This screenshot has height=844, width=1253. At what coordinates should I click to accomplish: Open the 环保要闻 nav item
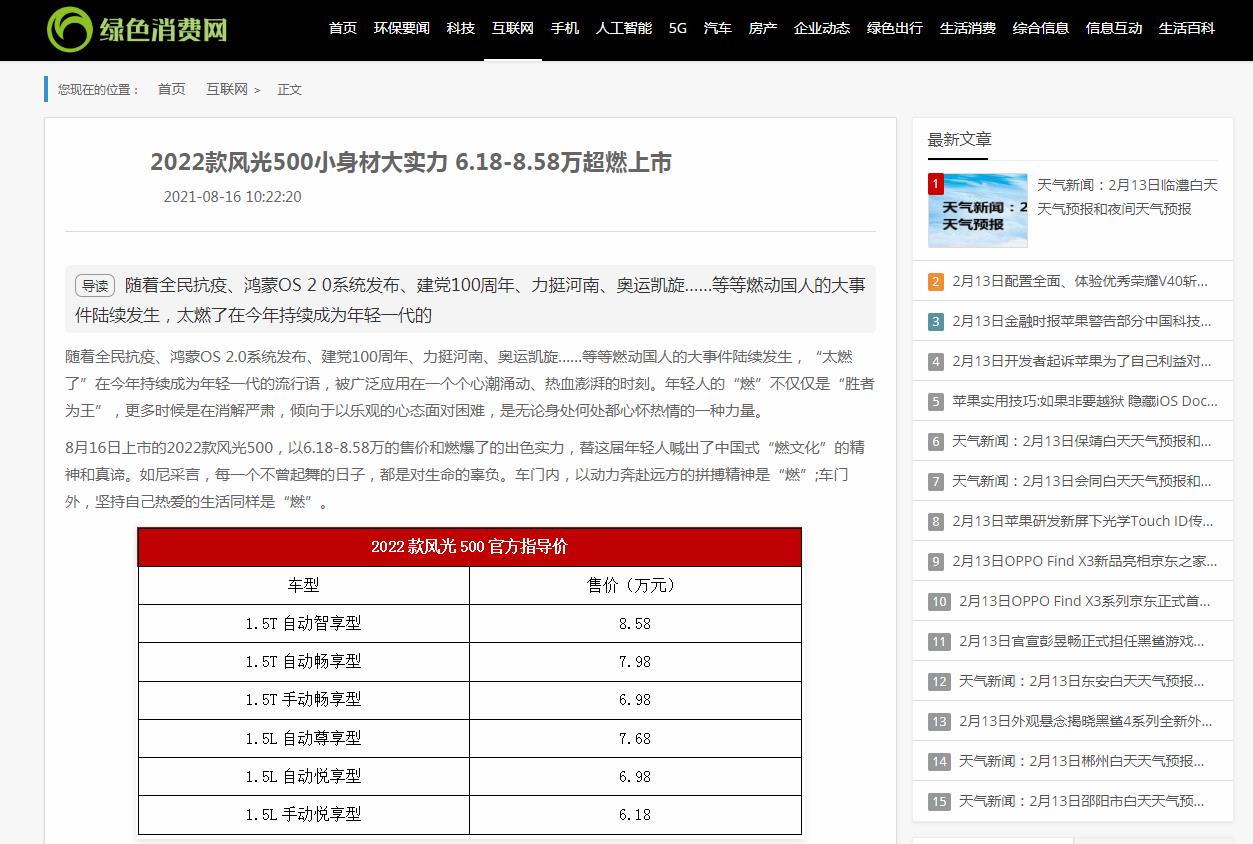pos(402,28)
